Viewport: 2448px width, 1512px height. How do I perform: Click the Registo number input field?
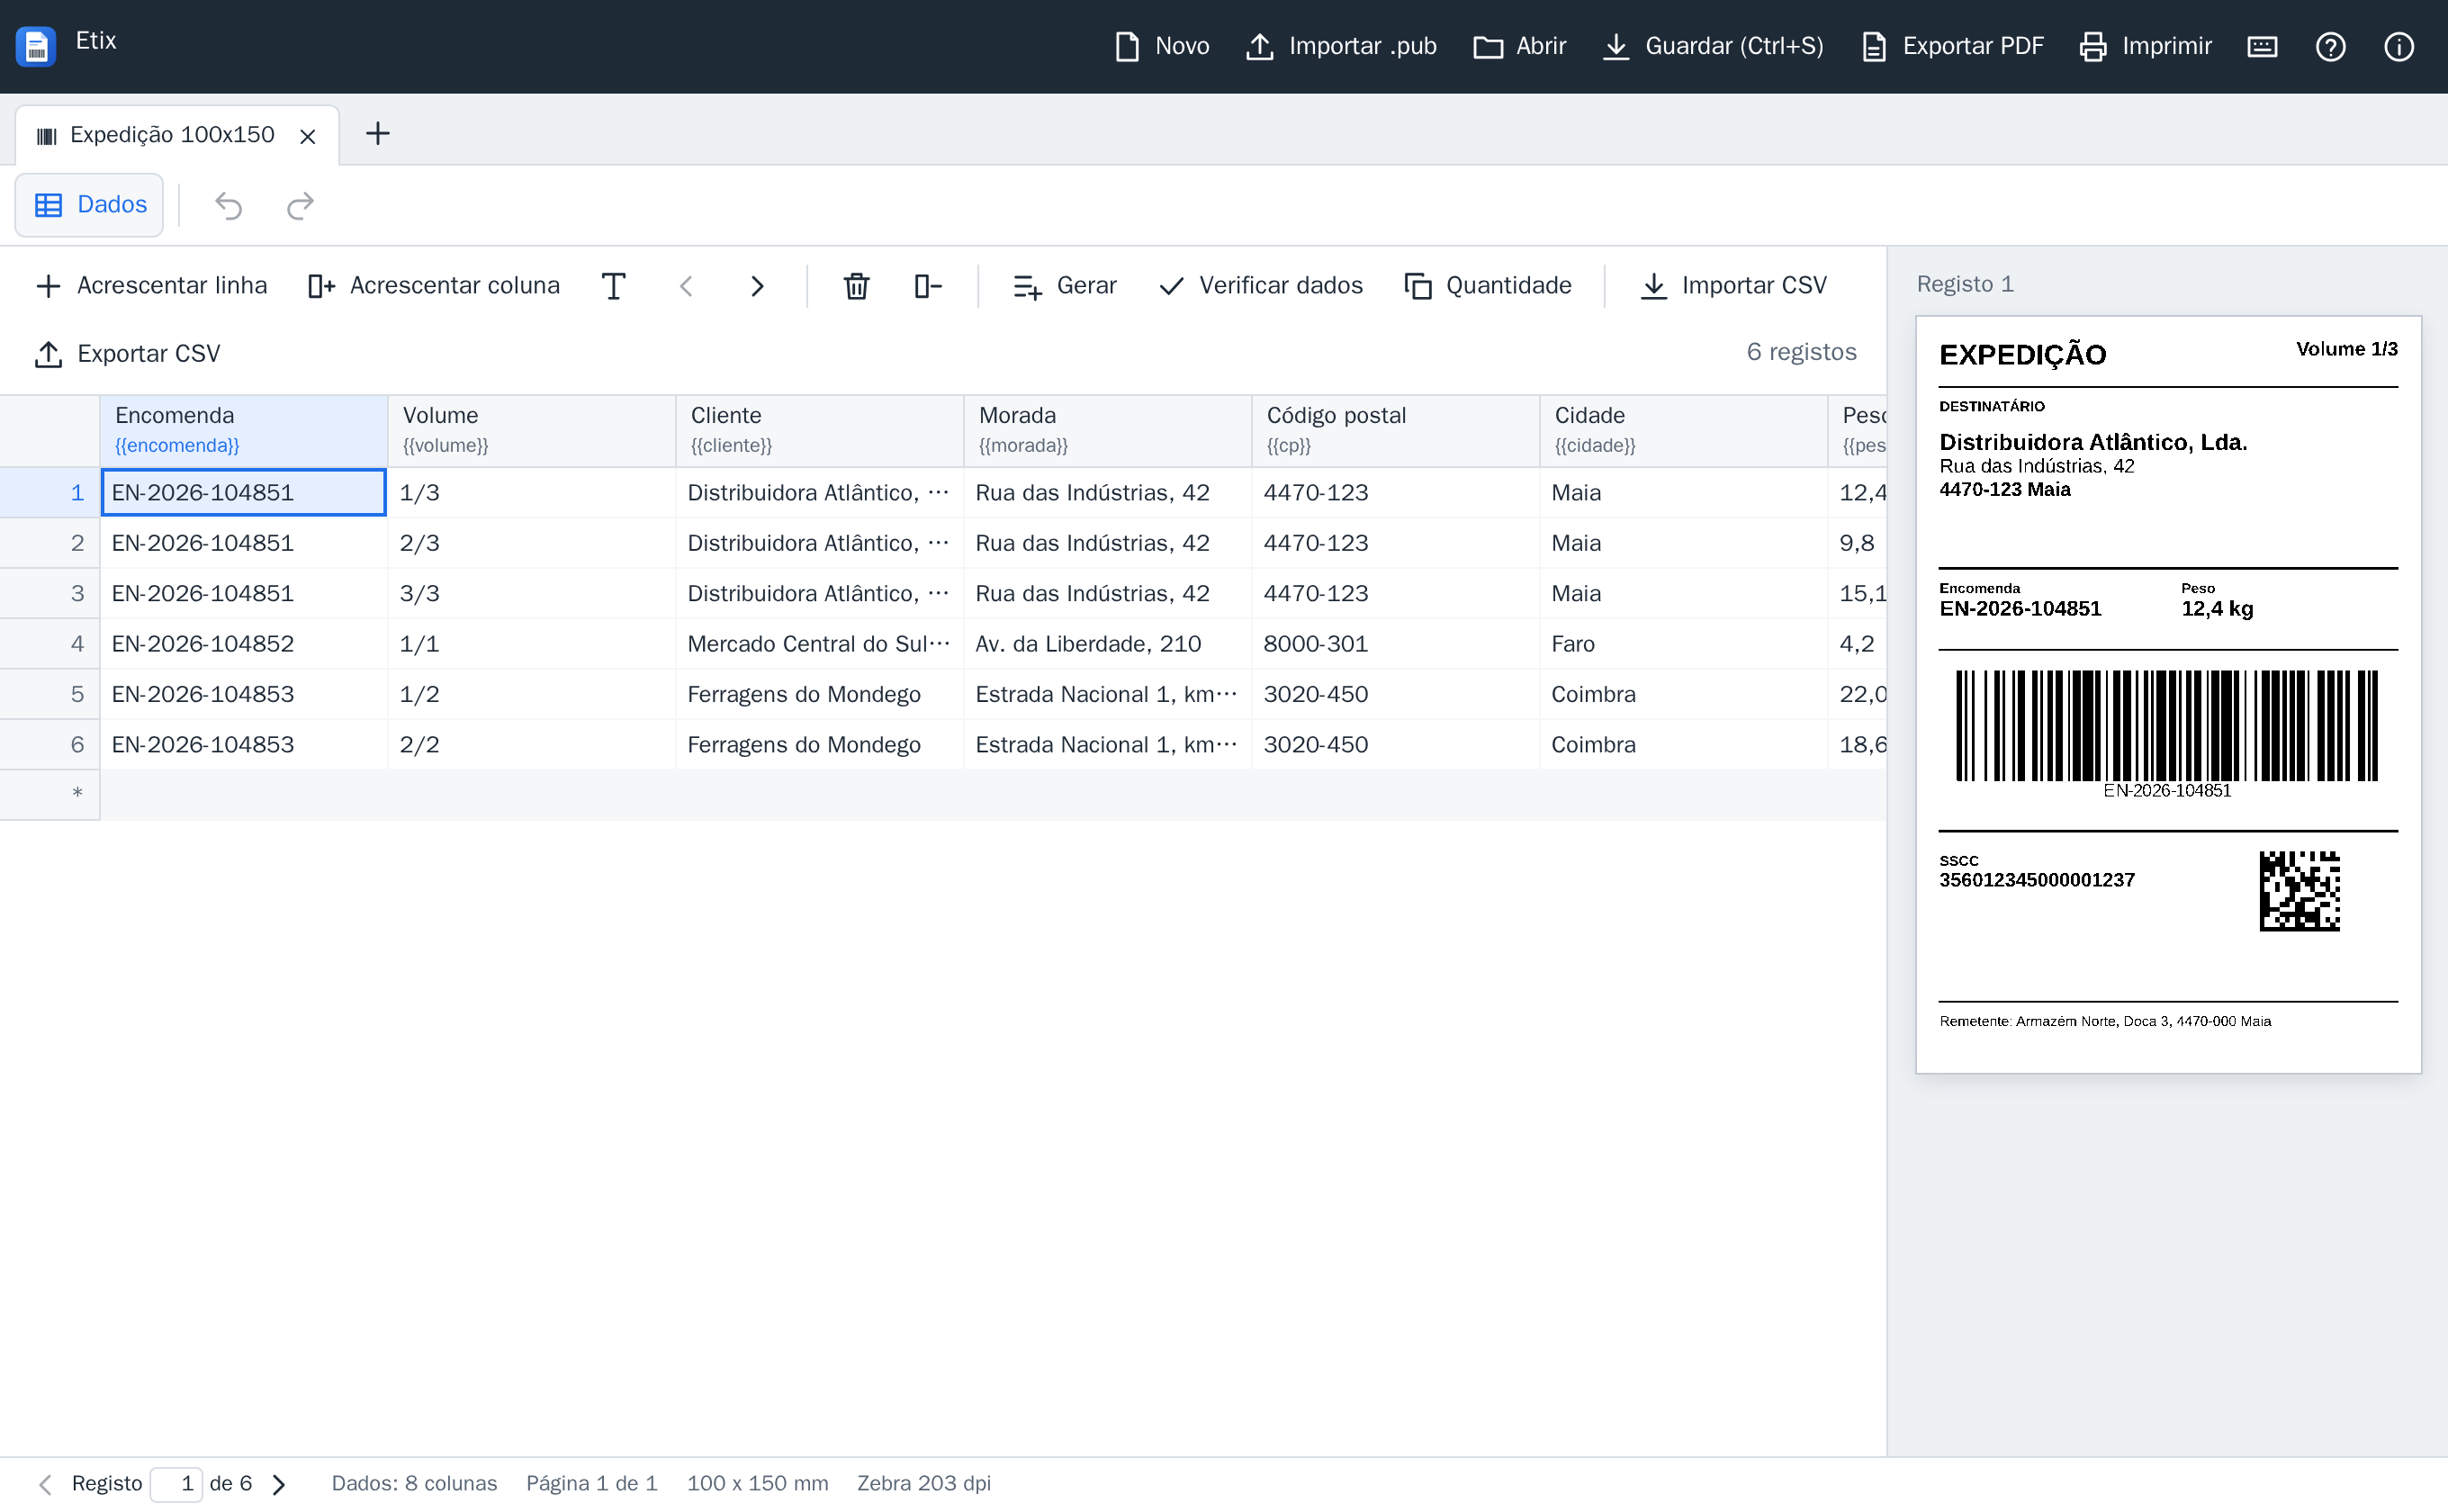176,1484
